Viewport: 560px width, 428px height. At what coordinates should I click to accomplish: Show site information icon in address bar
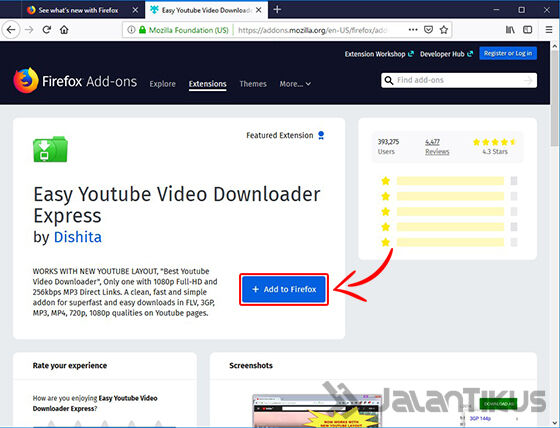point(131,30)
